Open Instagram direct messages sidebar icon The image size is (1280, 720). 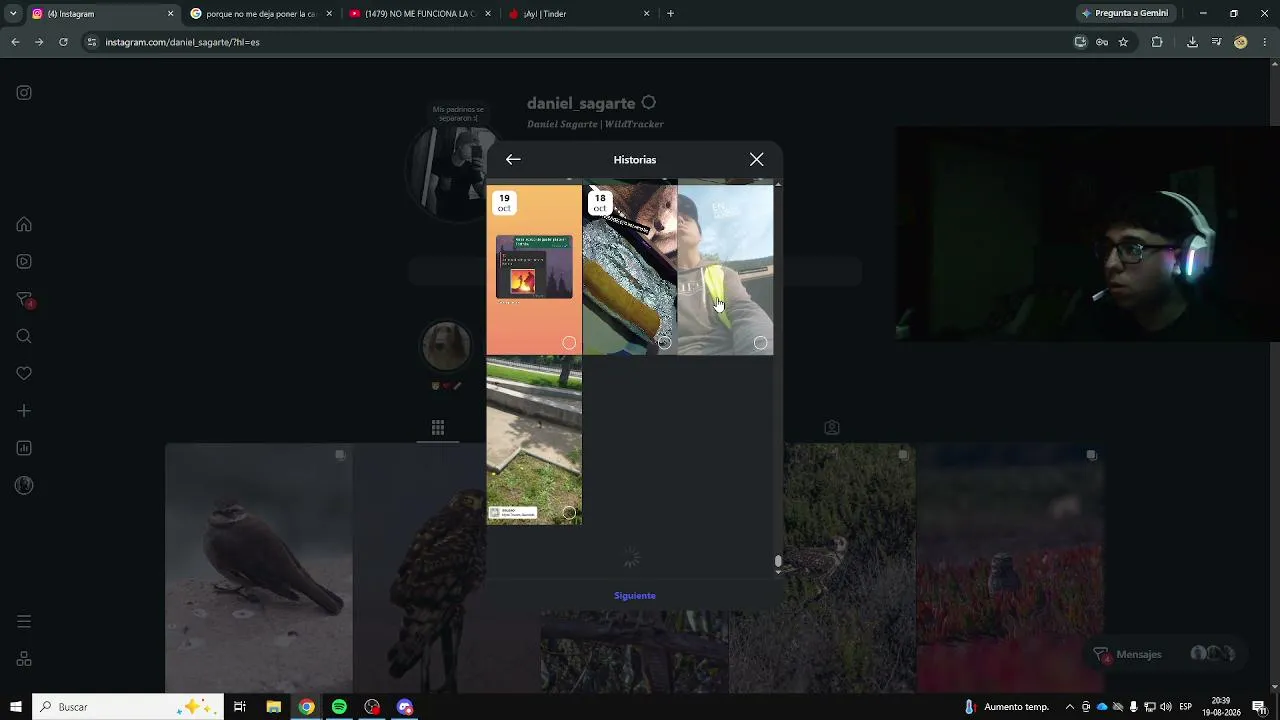25,299
